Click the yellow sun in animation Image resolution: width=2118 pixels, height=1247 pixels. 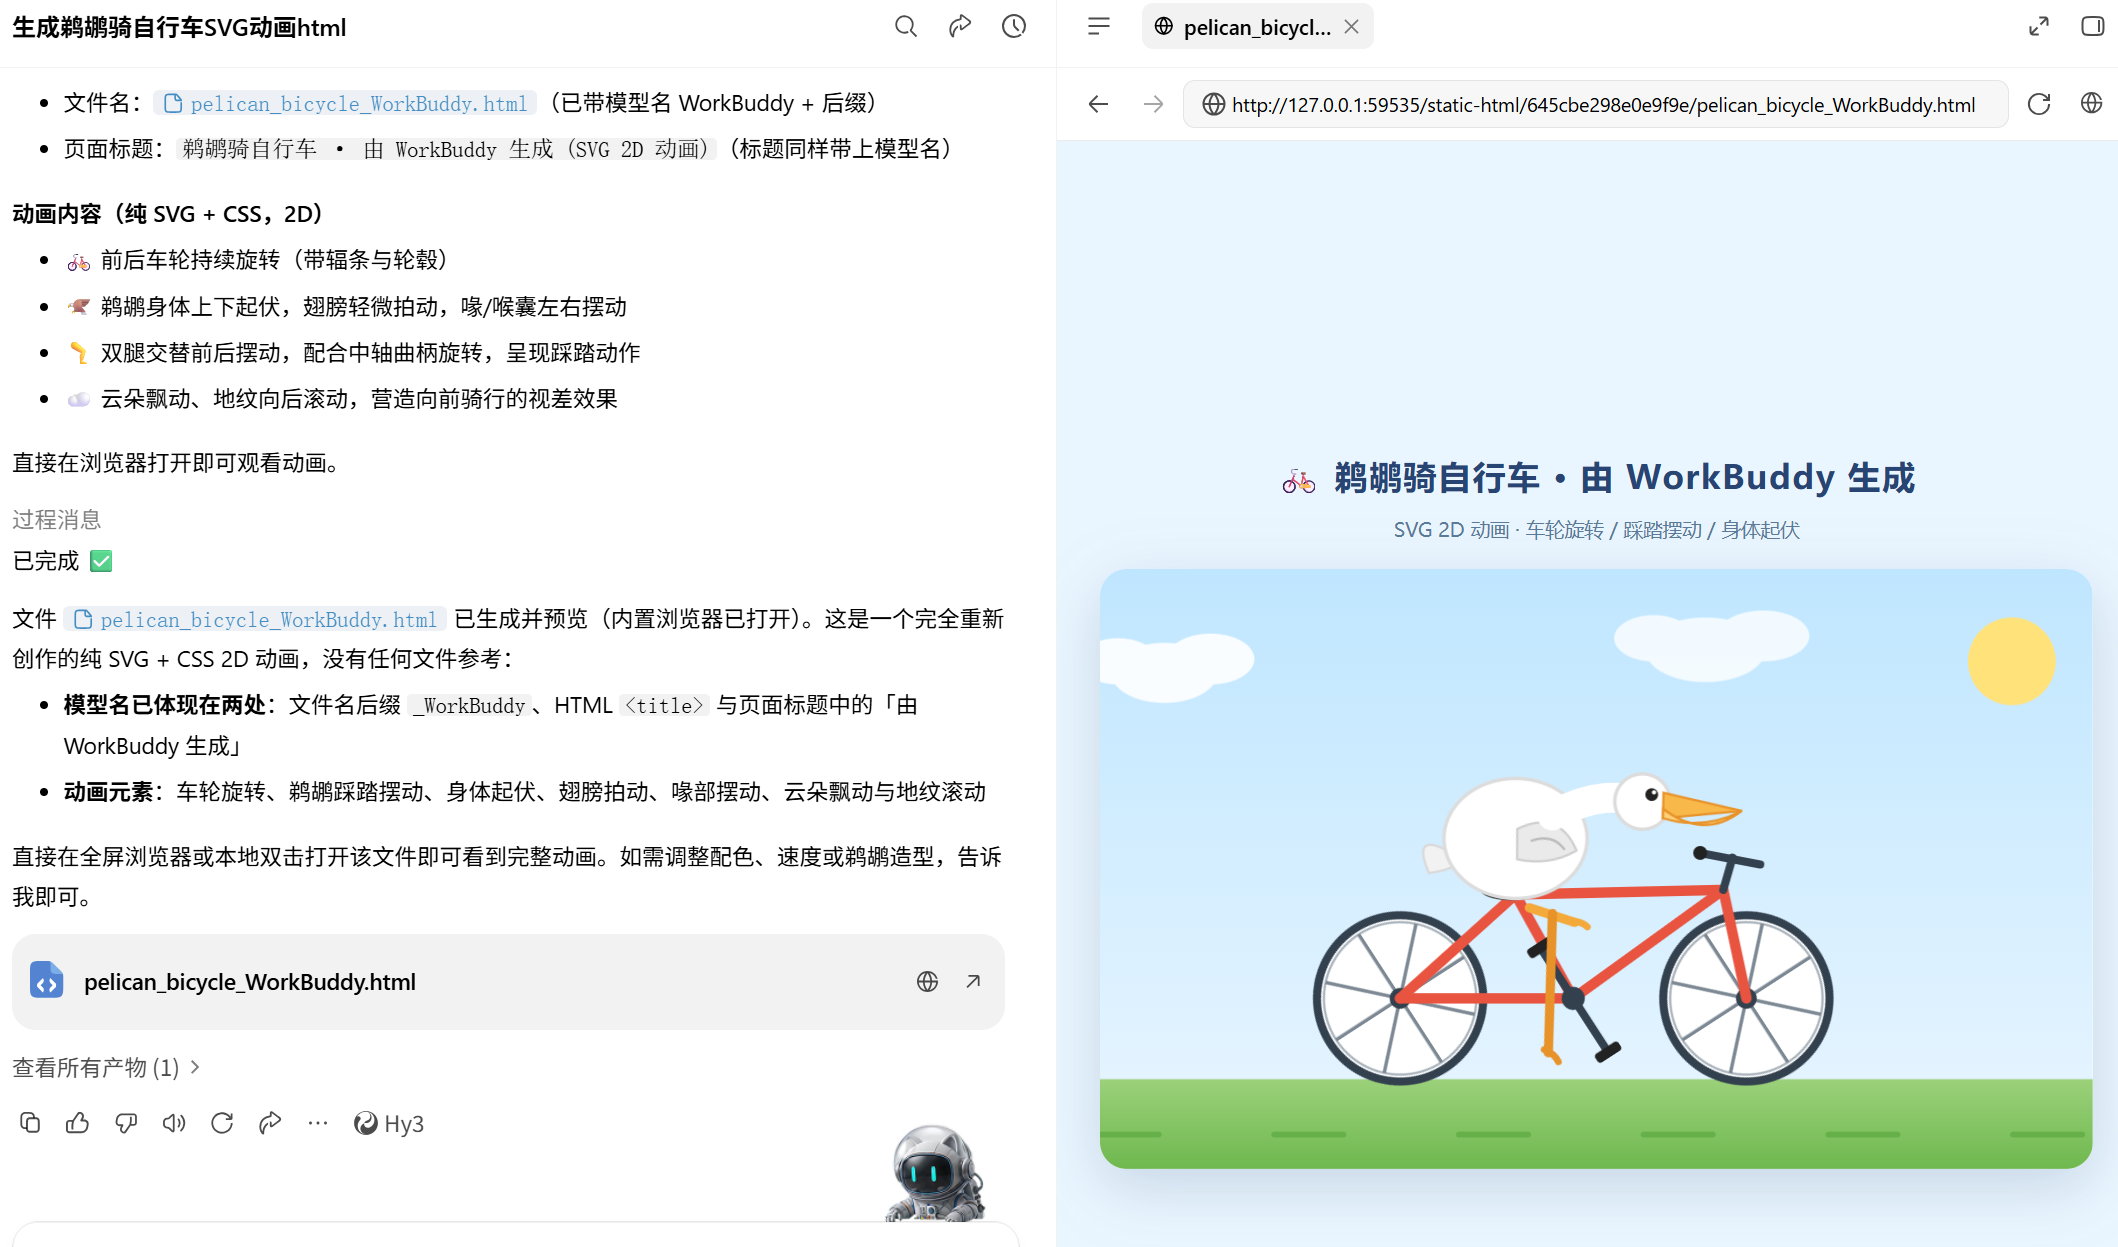[2011, 661]
